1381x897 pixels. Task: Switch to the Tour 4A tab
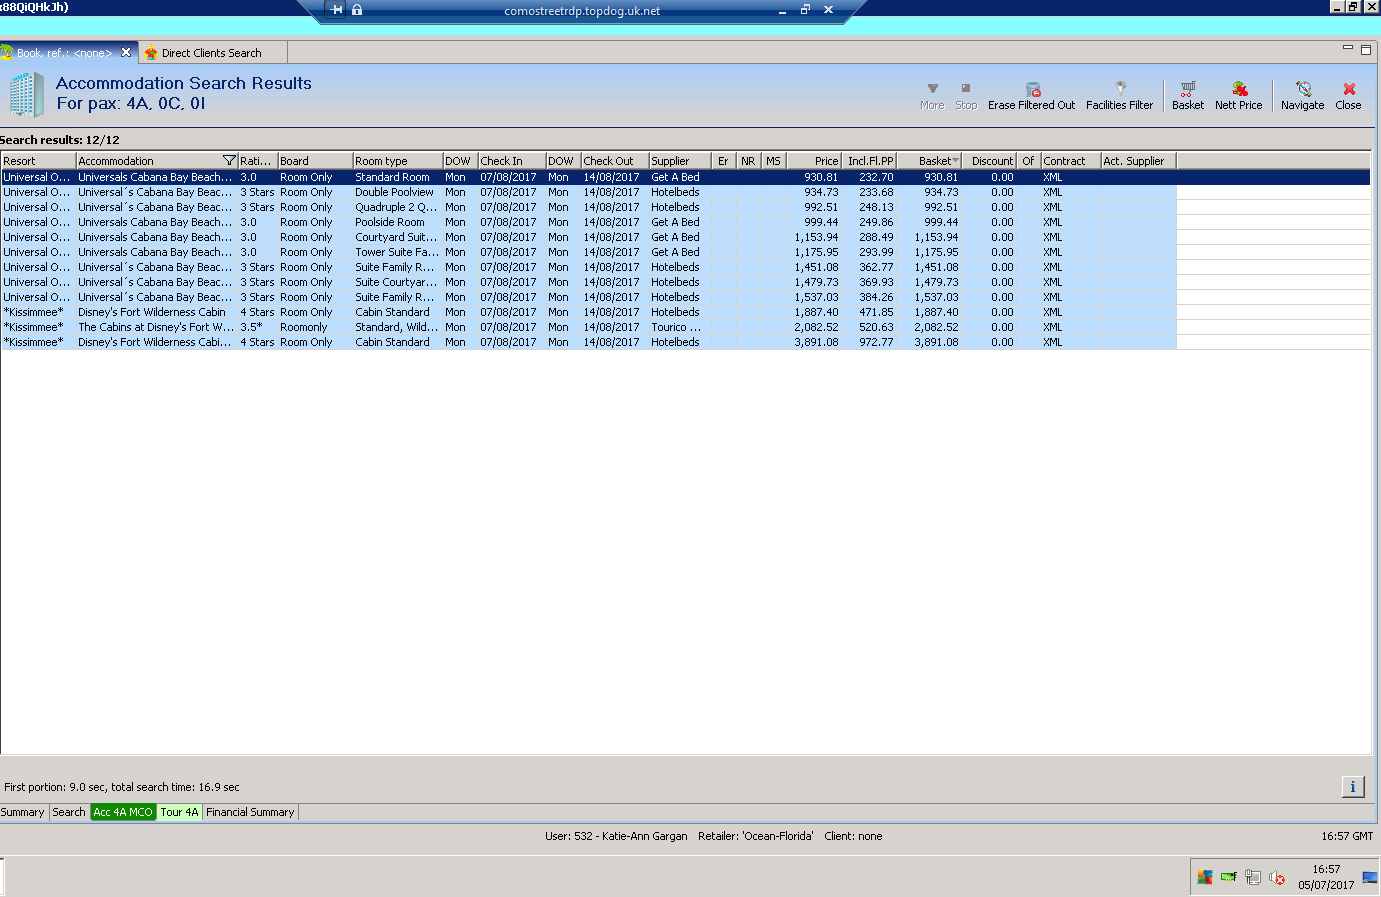point(180,812)
